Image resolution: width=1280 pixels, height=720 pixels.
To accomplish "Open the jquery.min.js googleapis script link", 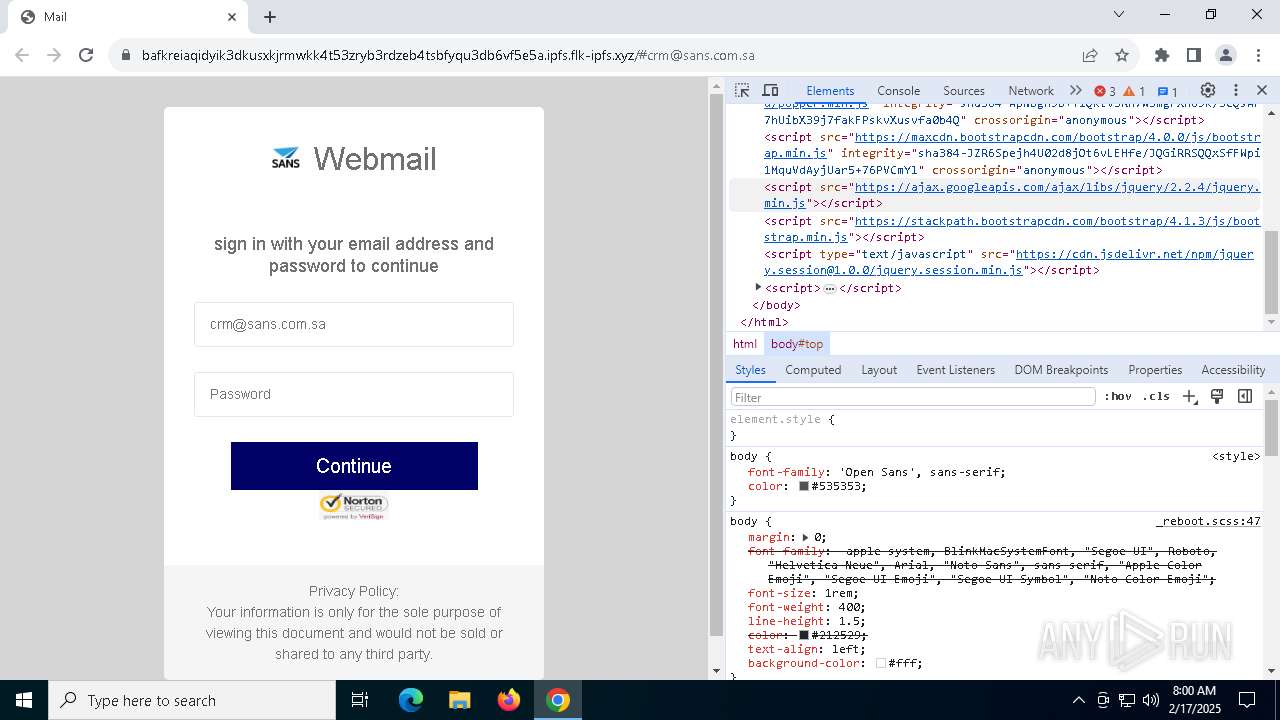I will tap(1012, 195).
